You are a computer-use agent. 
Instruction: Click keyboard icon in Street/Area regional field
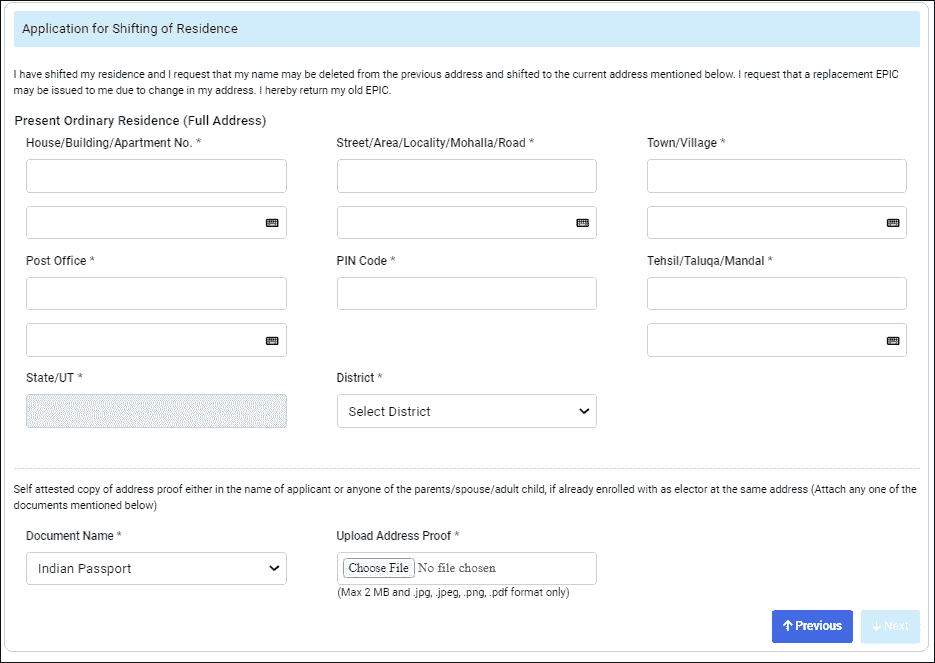click(x=582, y=223)
